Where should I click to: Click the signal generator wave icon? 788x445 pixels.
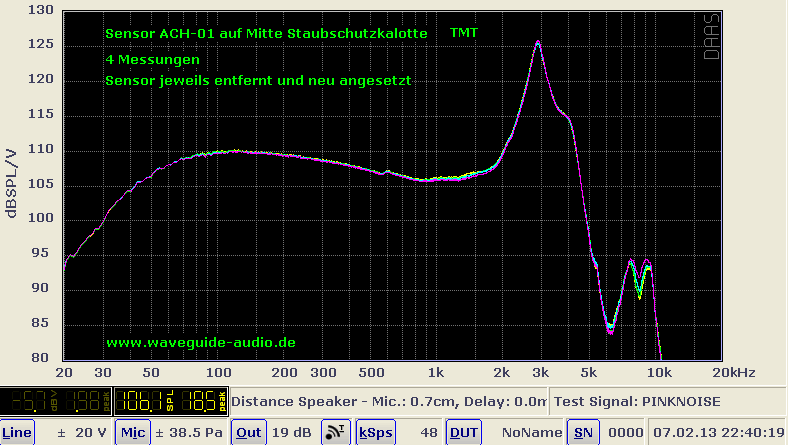point(334,432)
